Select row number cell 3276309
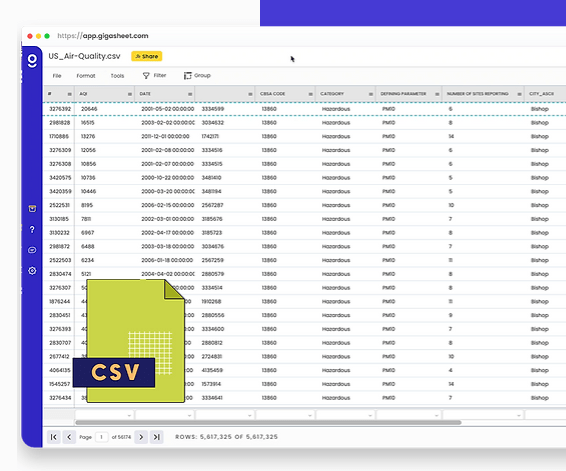The height and width of the screenshot is (471, 566). coord(60,150)
